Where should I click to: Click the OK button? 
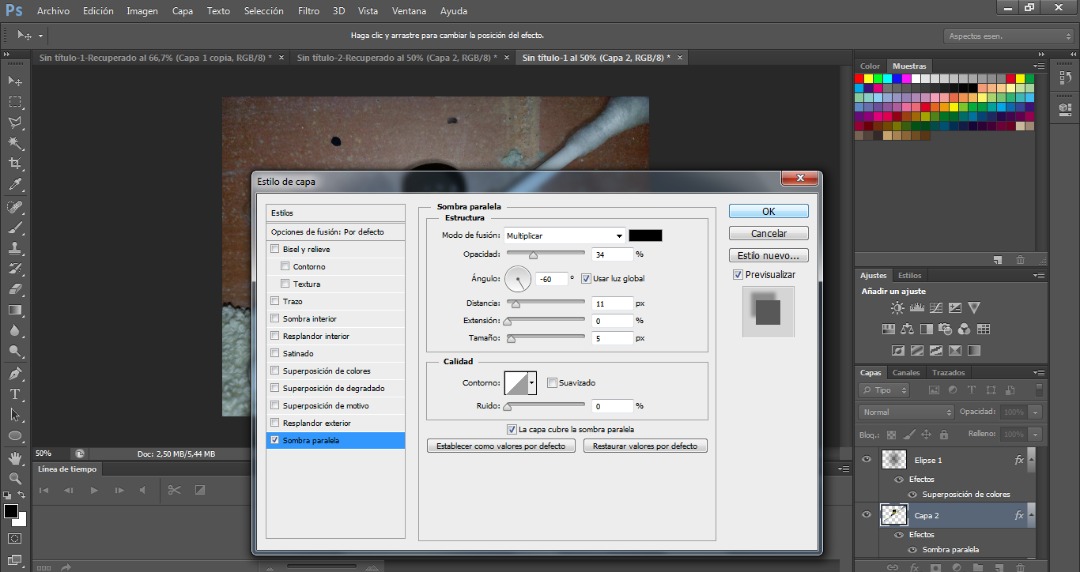tap(768, 212)
